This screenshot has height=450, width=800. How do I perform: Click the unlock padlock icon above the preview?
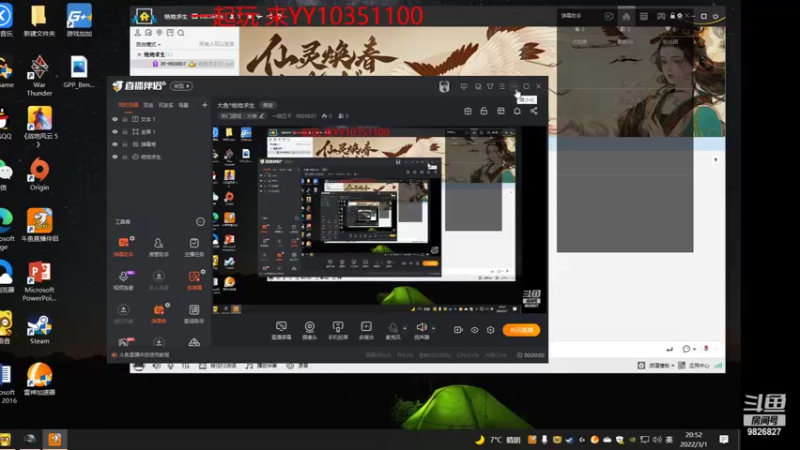[484, 111]
